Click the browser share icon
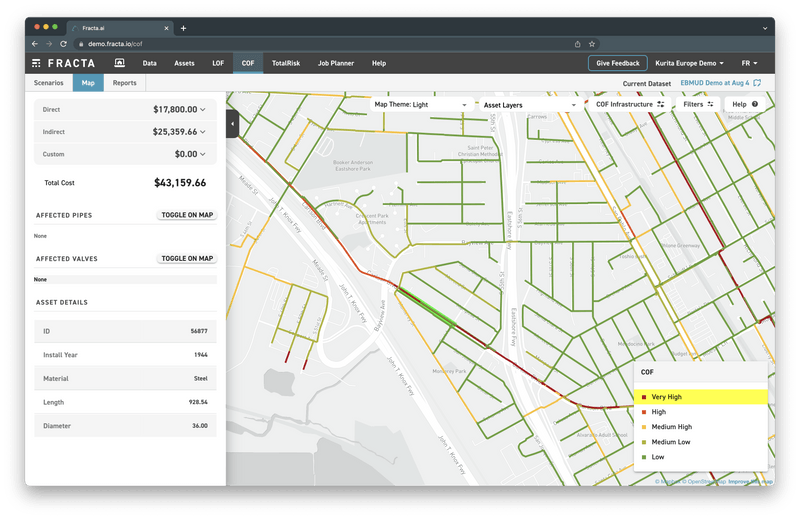The height and width of the screenshot is (519, 800). [577, 44]
